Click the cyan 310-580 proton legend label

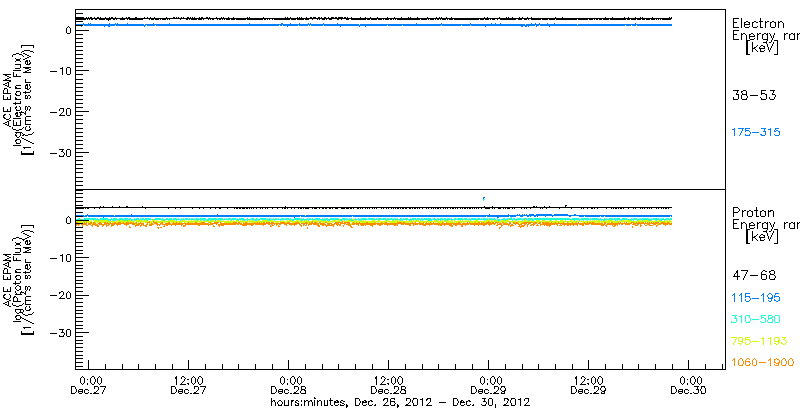point(756,320)
